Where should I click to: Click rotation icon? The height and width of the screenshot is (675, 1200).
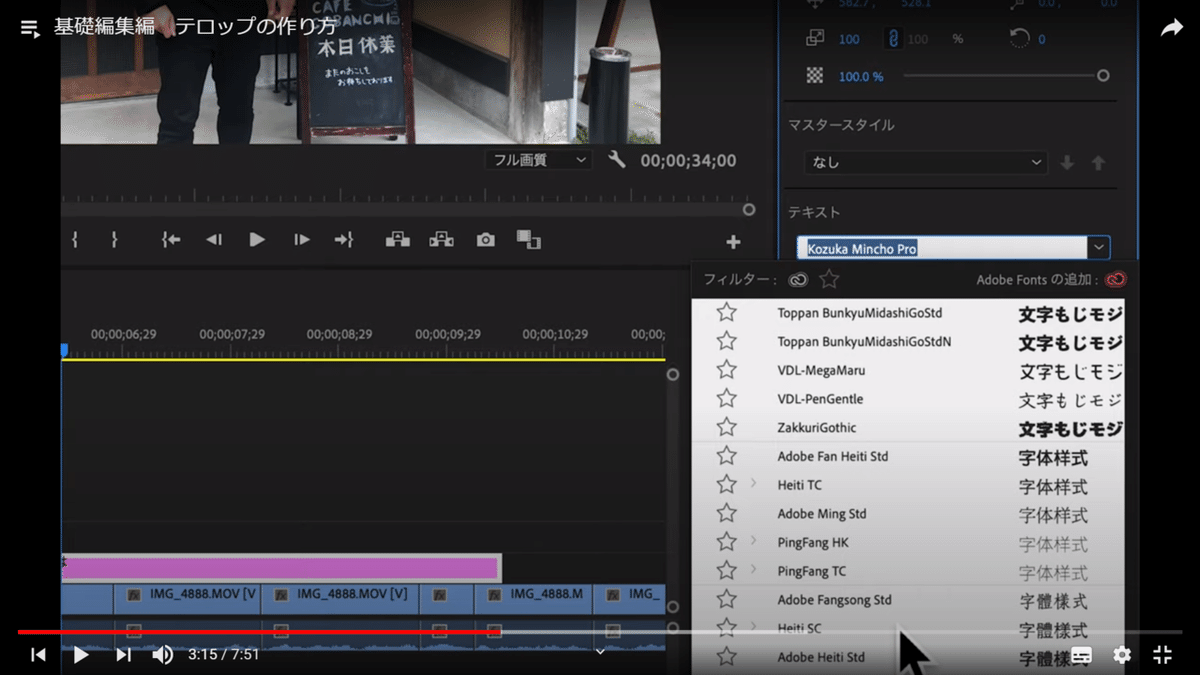coord(1019,38)
